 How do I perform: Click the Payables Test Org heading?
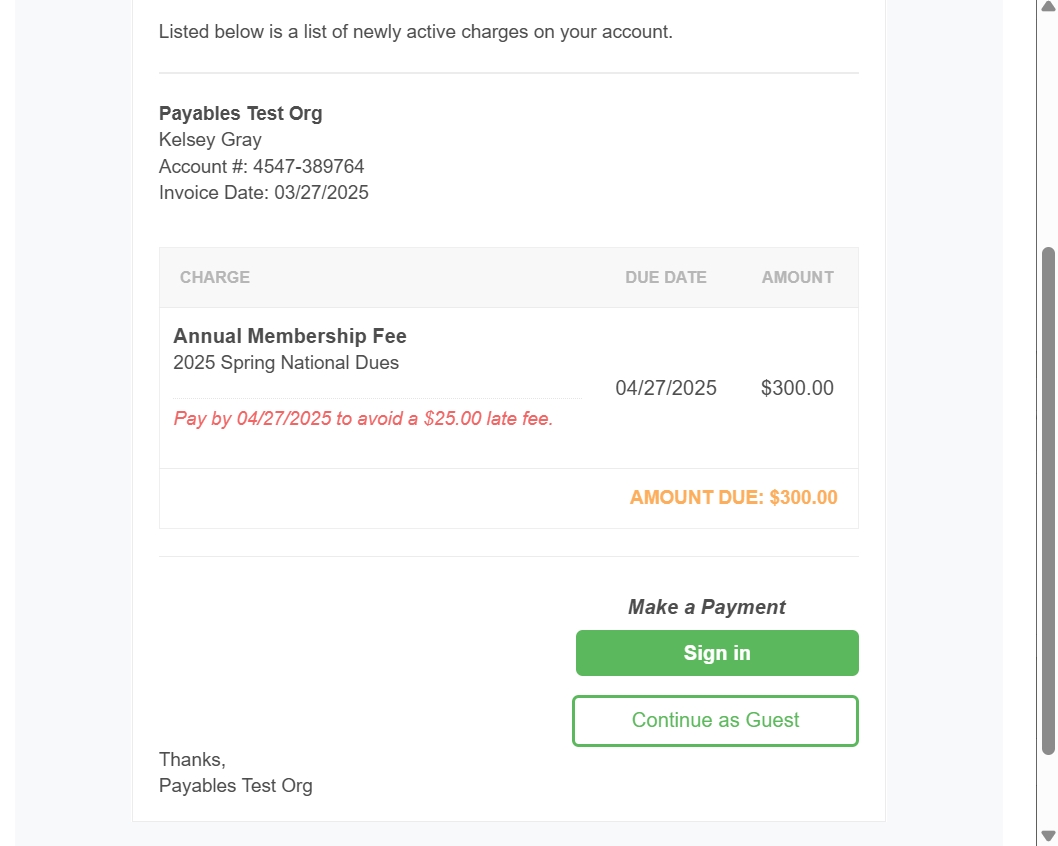(240, 113)
